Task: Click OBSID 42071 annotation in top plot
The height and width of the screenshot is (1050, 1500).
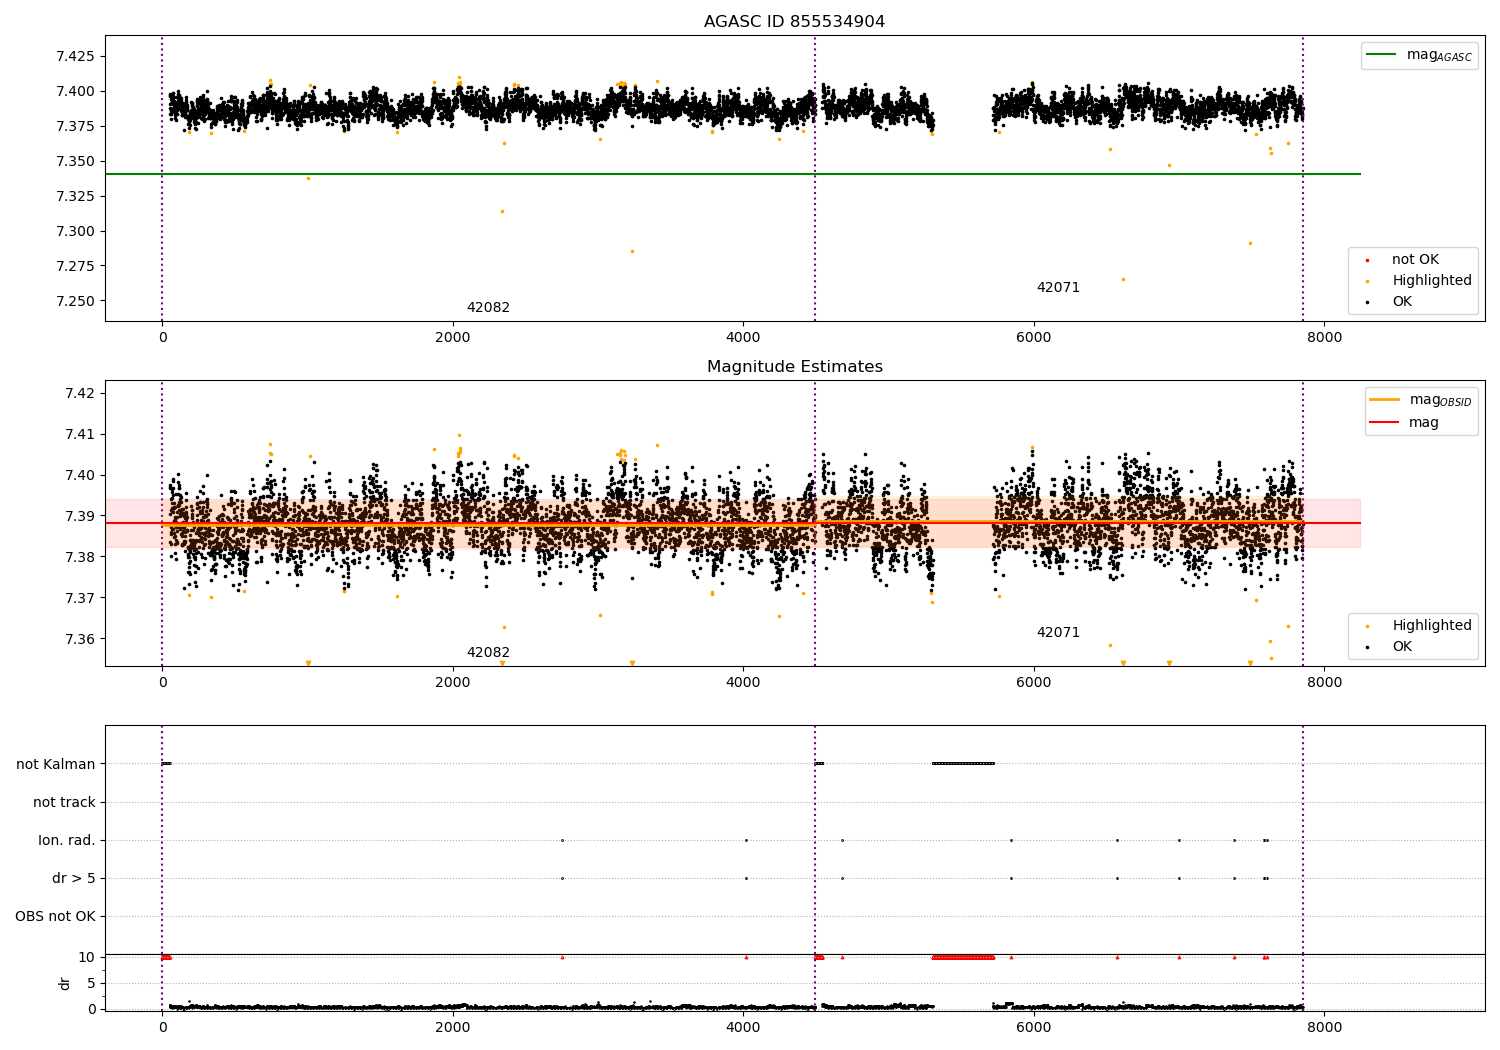Action: (x=1058, y=288)
